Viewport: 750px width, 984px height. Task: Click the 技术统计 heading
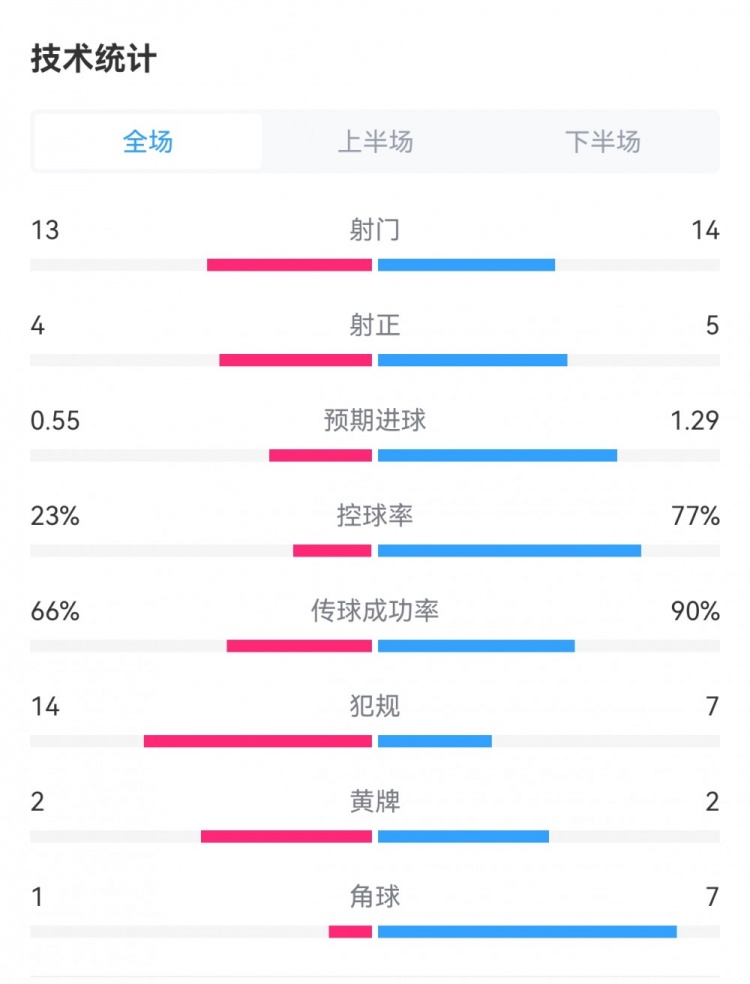click(x=93, y=59)
